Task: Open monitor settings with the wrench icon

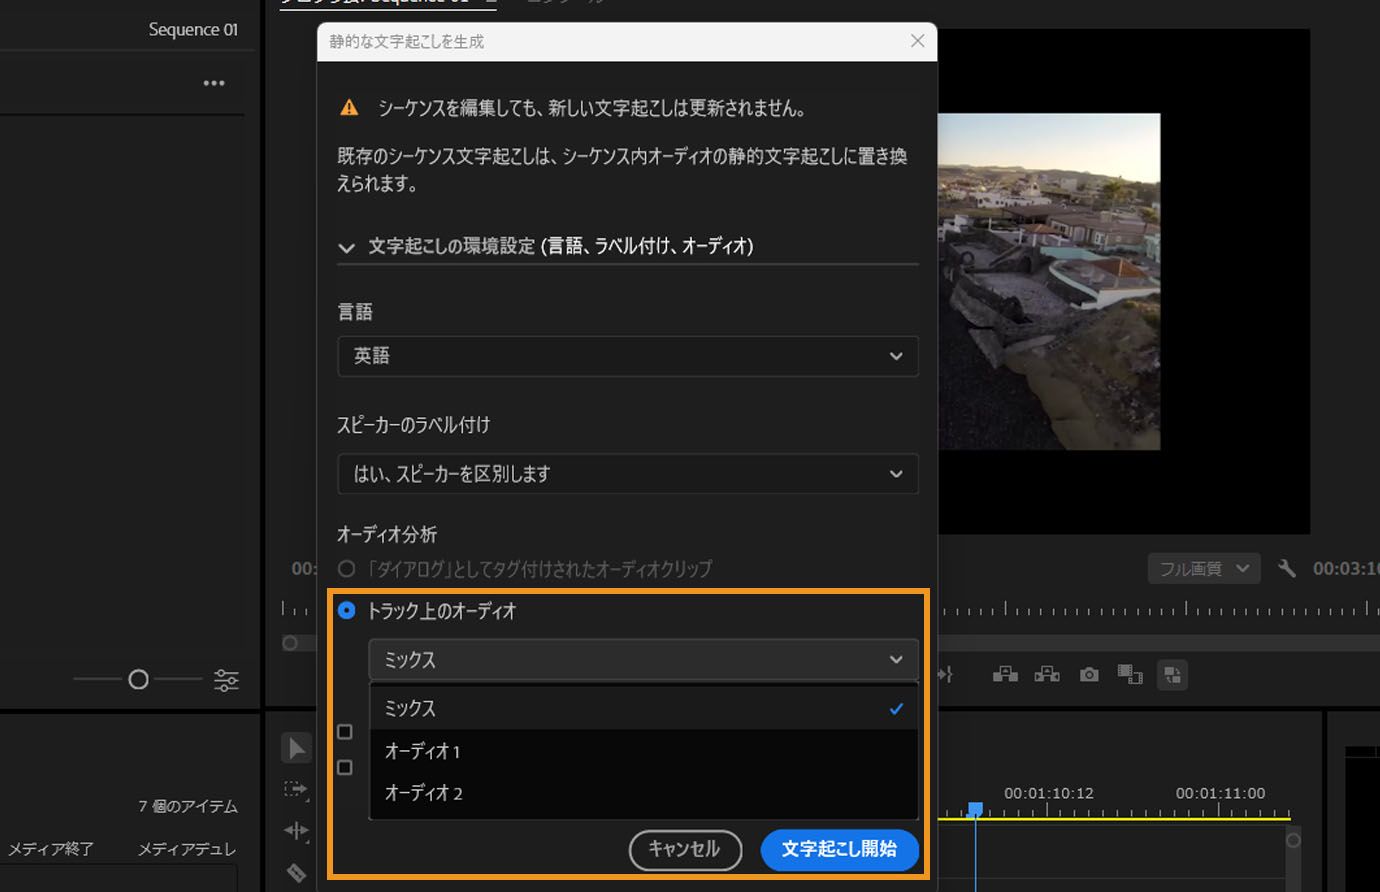Action: [1288, 567]
